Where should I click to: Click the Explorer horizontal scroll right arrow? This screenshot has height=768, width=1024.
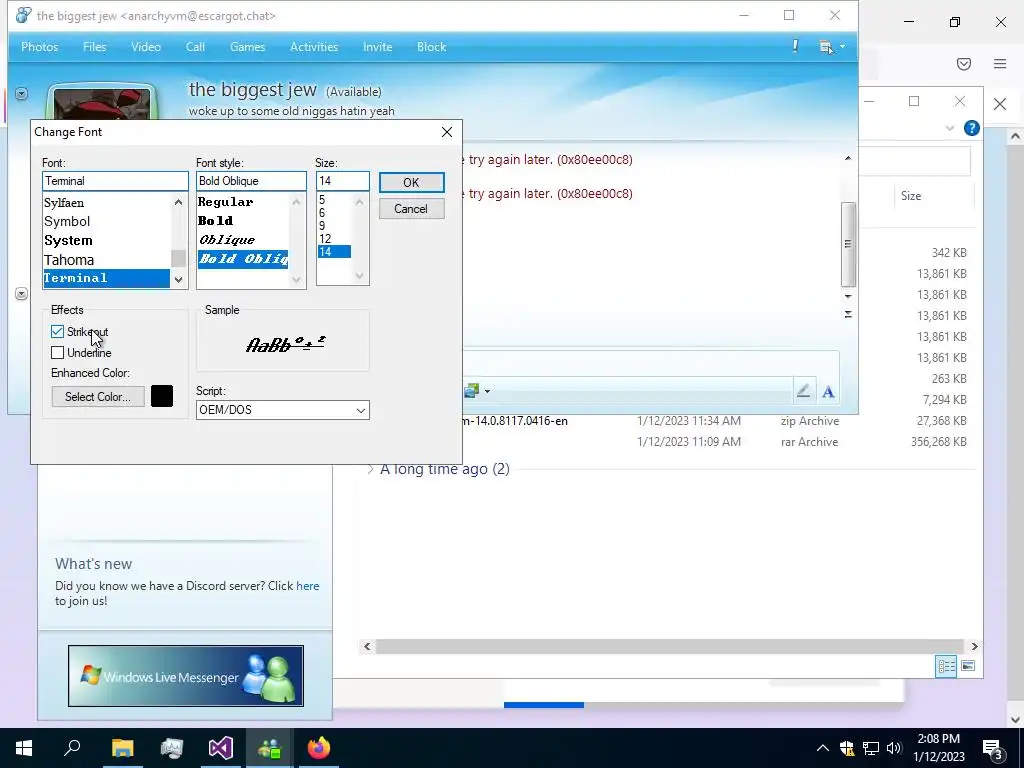click(x=974, y=647)
